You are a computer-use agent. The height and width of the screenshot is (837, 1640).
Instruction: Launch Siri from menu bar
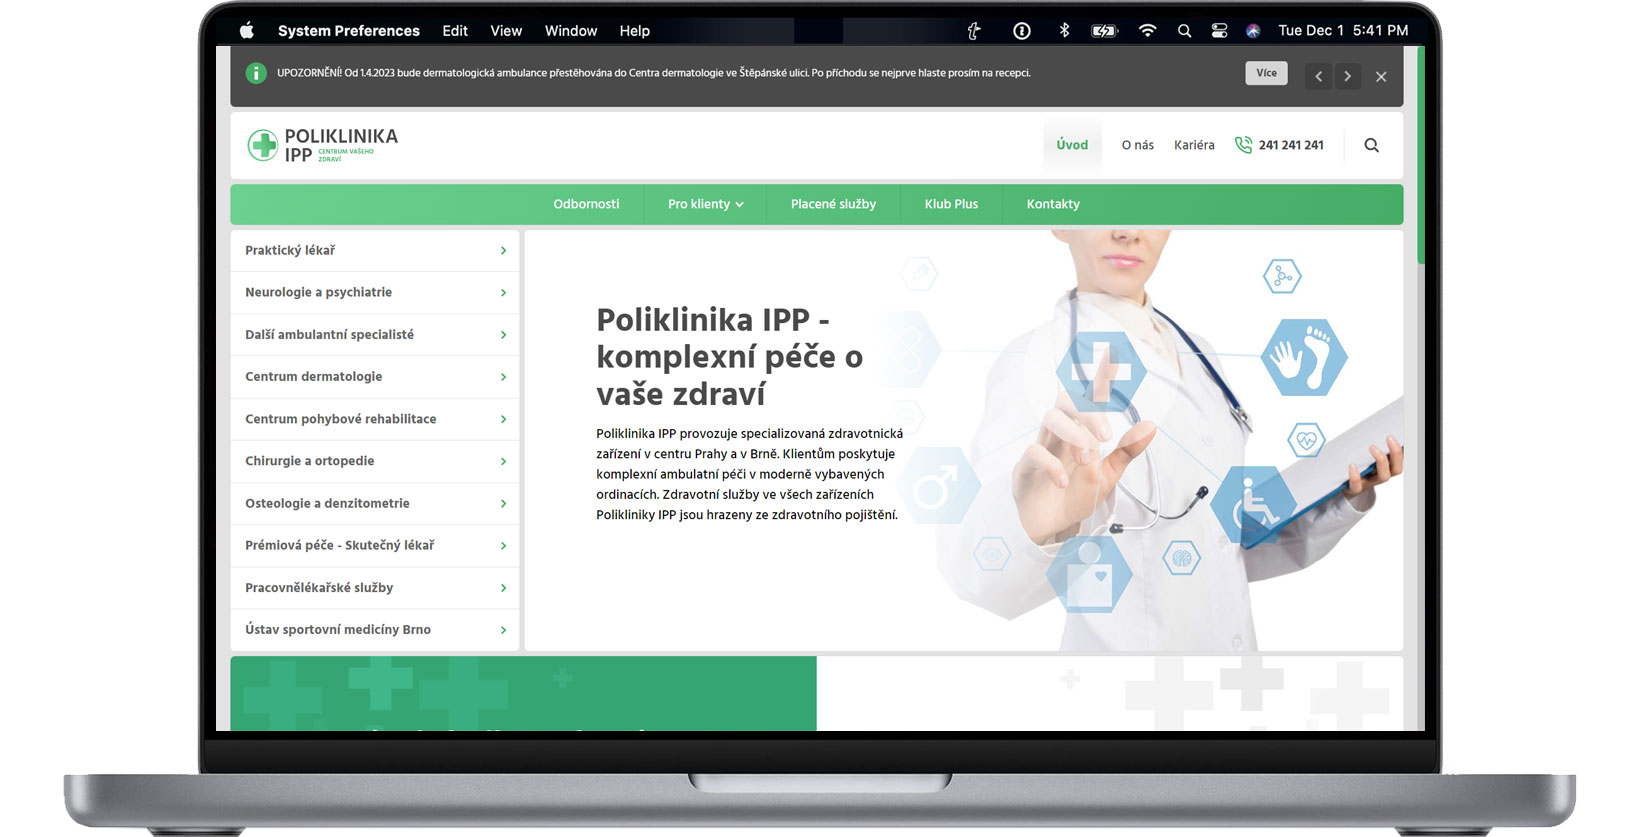point(1253,30)
